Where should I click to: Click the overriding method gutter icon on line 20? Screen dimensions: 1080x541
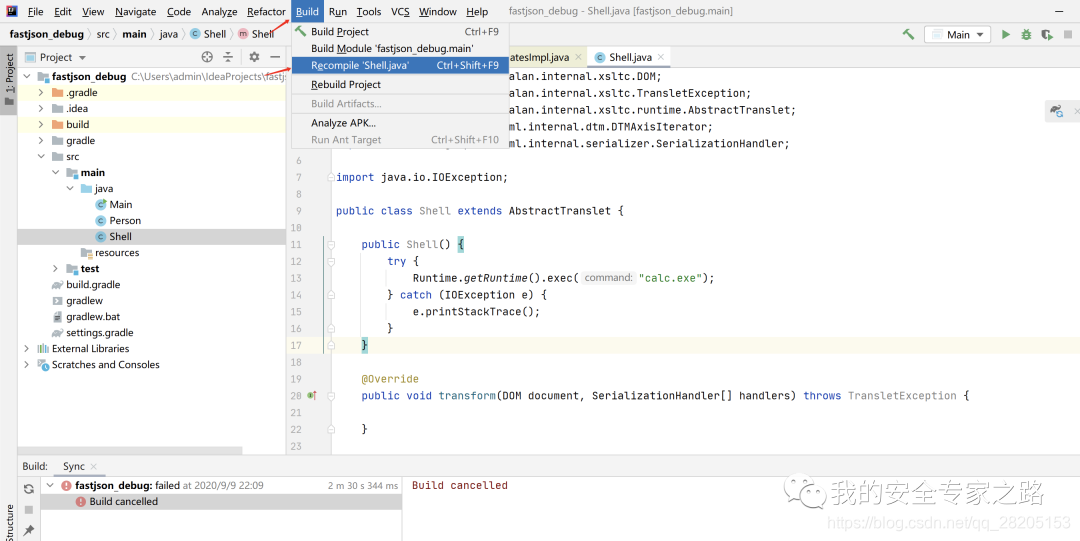tap(312, 396)
